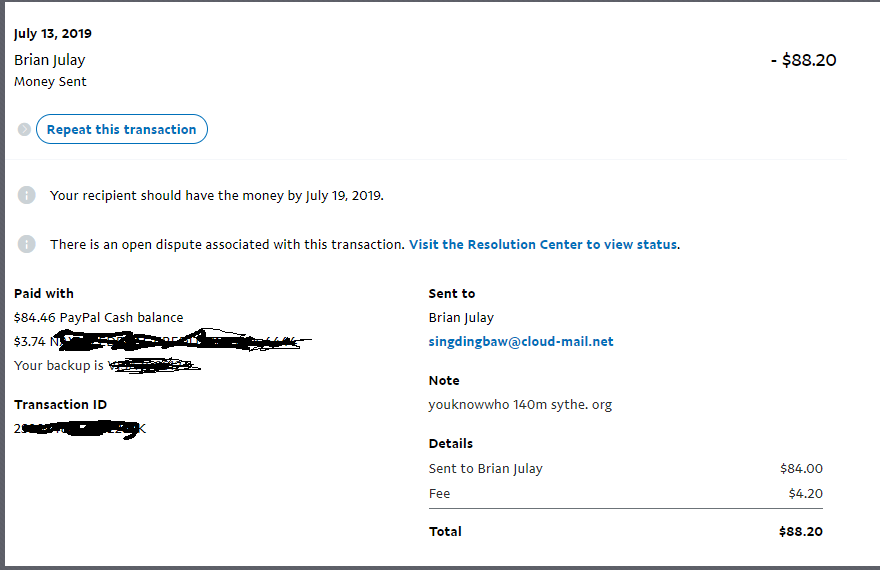The image size is (880, 570).
Task: Click the arrow icon beside Repeat this transaction
Action: coord(24,129)
